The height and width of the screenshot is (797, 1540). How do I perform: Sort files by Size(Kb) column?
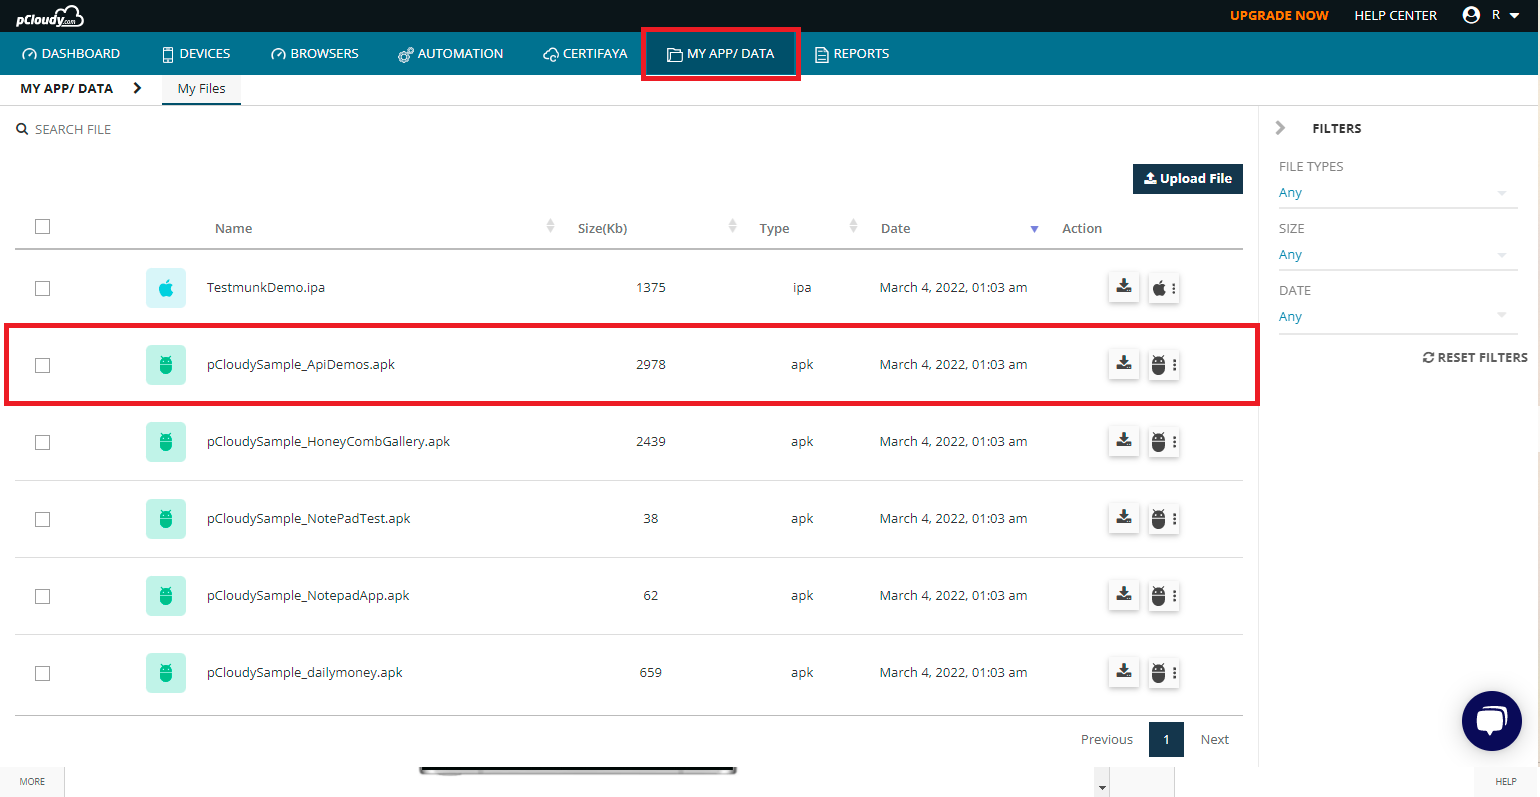732,226
